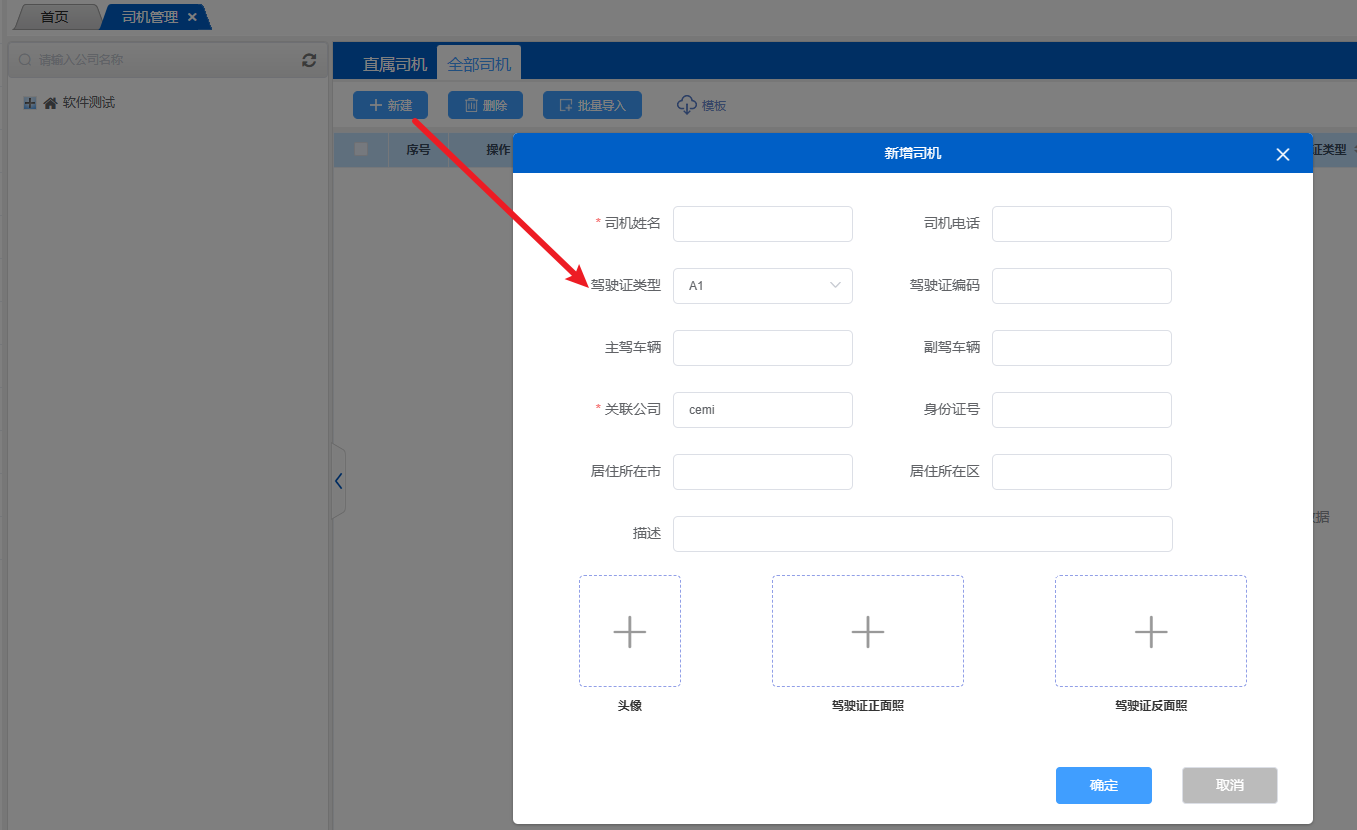Close the 司机管理 tab with X
Screen dimensions: 1357x830
click(193, 17)
